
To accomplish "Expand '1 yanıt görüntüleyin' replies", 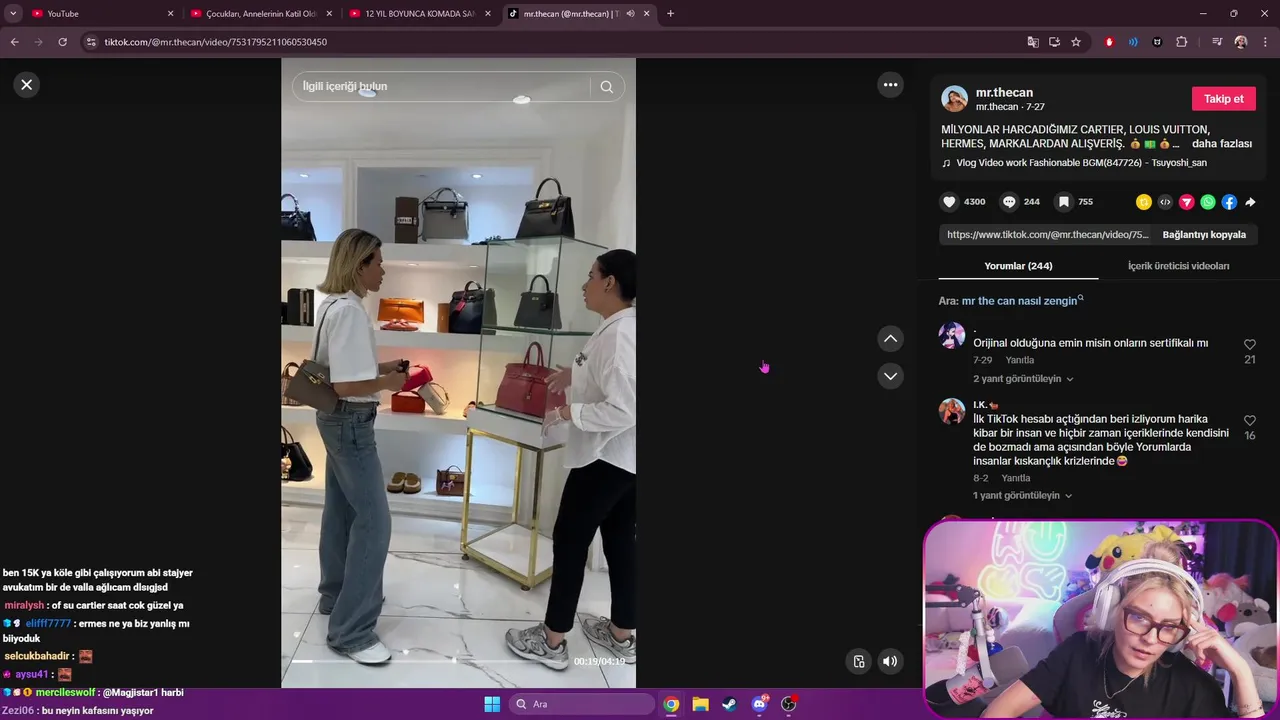I will pyautogui.click(x=1023, y=496).
